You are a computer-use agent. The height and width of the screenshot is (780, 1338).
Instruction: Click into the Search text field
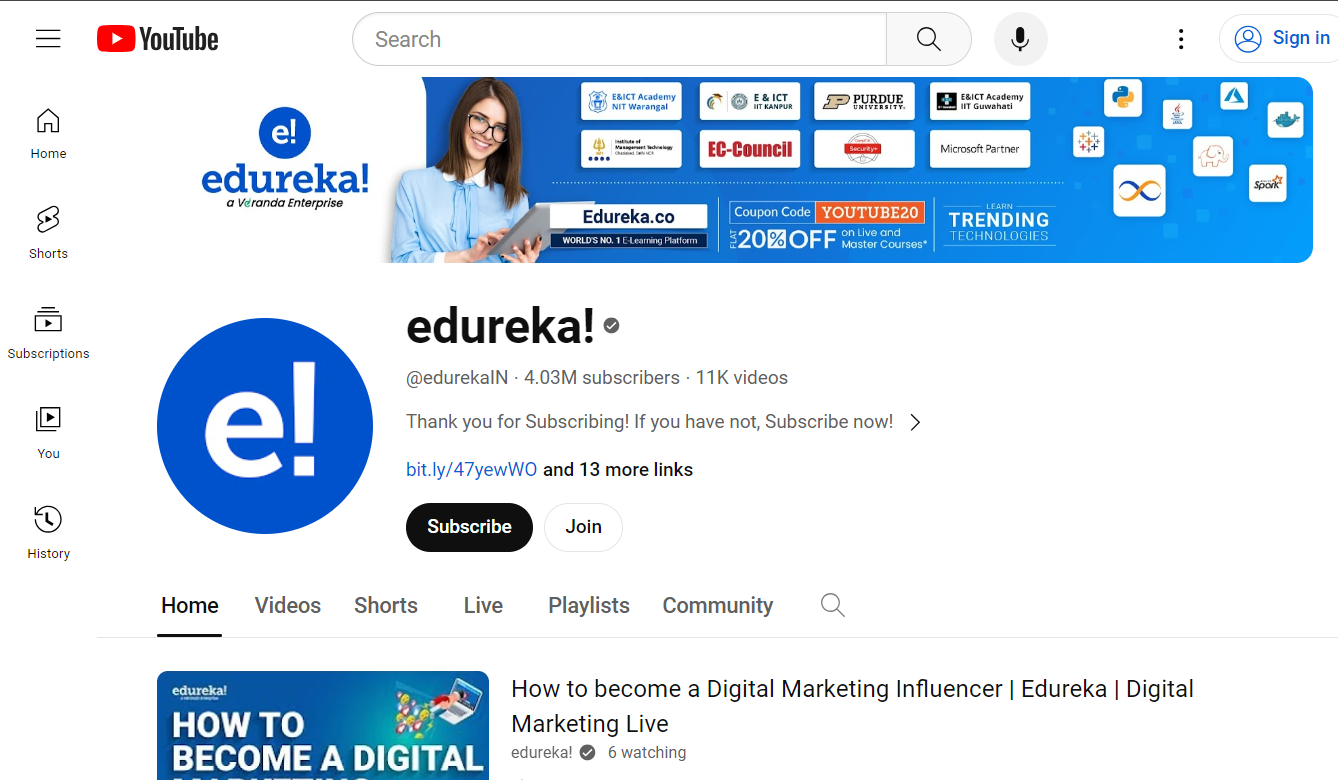[620, 39]
